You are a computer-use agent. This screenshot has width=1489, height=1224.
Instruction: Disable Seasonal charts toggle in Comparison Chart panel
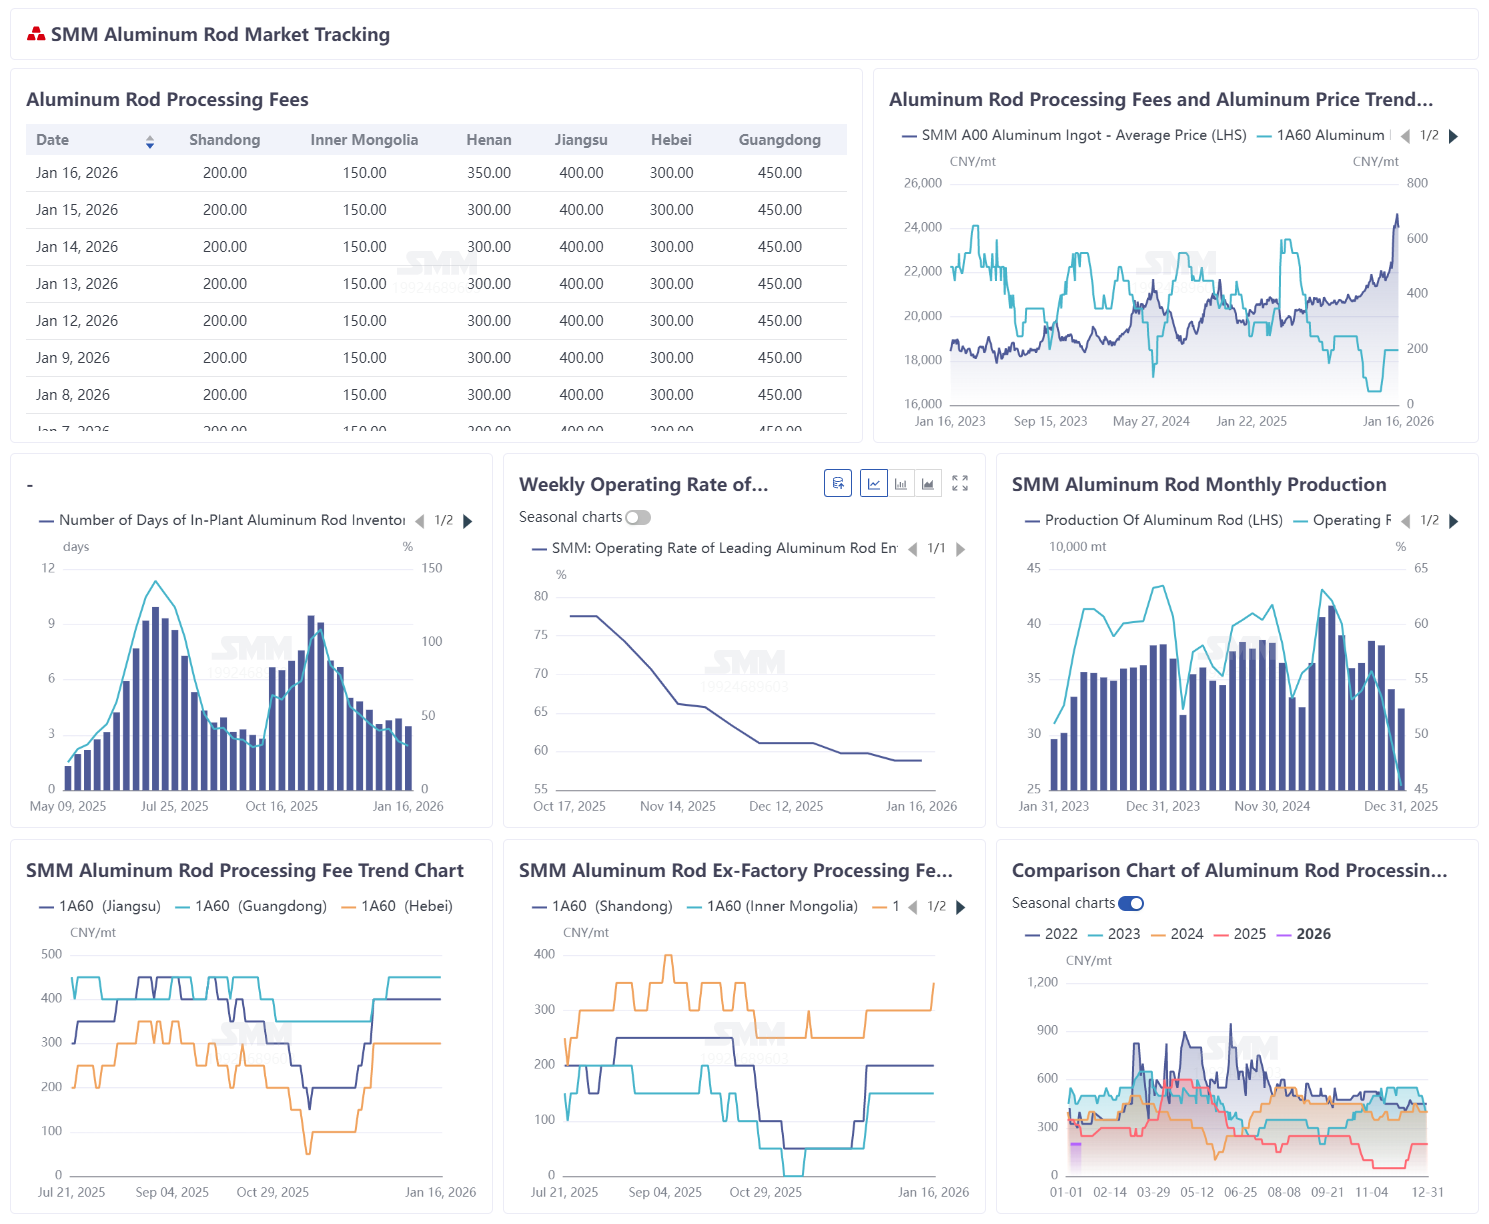[x=1131, y=903]
